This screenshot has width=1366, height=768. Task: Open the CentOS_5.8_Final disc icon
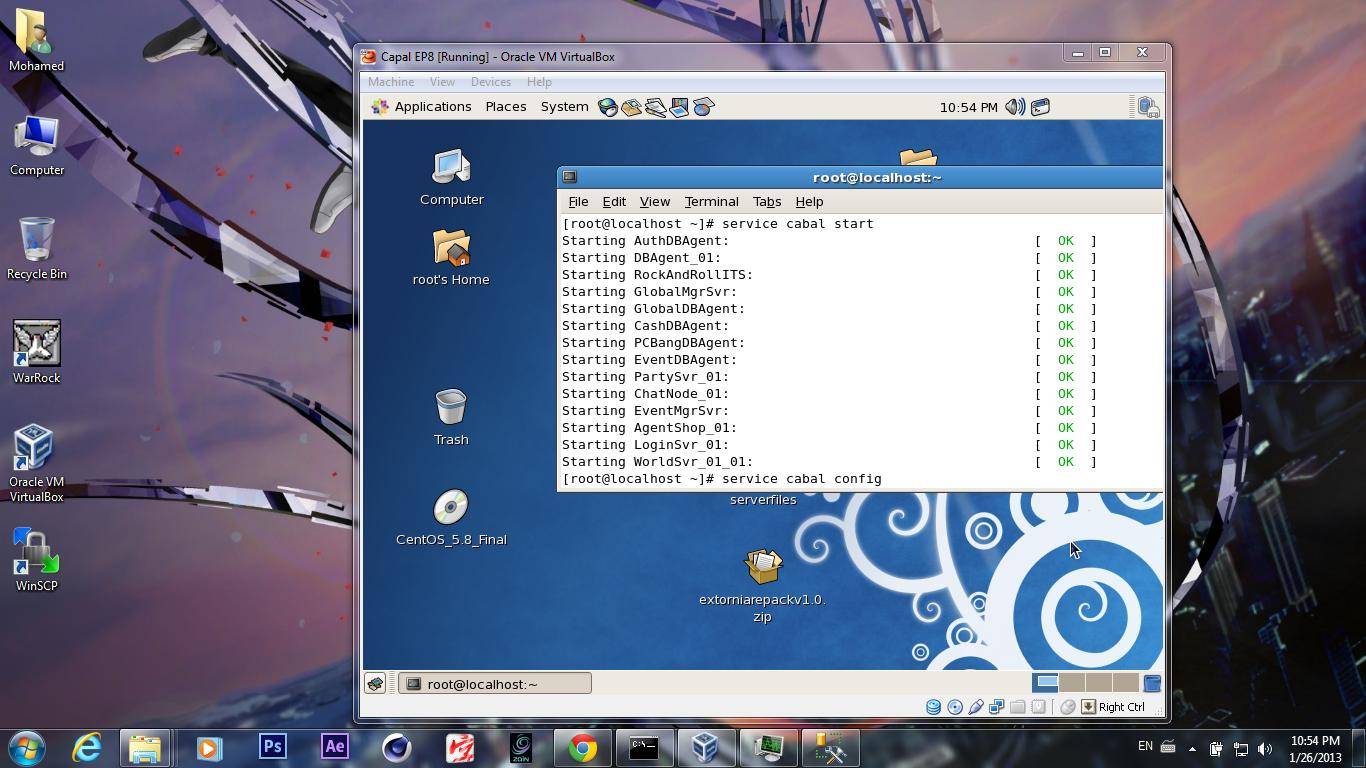[x=451, y=517]
